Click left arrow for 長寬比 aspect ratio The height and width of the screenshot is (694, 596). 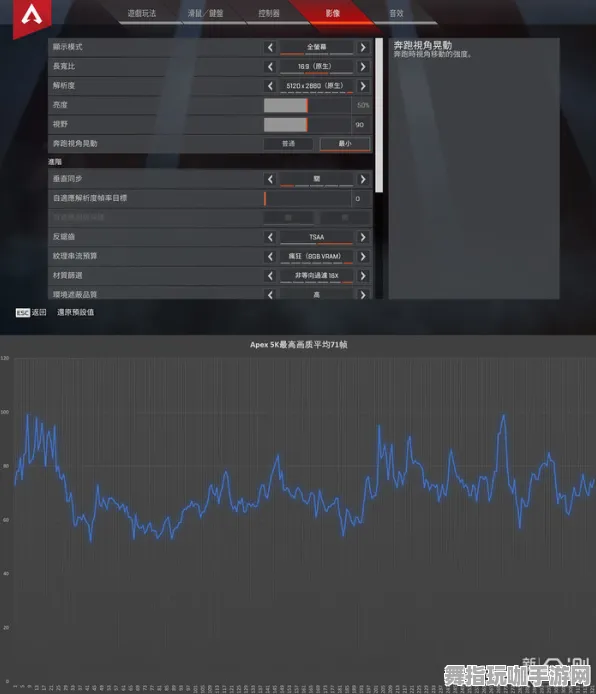[270, 67]
